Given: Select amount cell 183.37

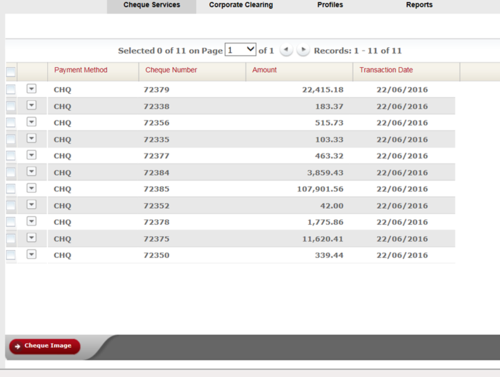Looking at the screenshot, I should point(329,106).
